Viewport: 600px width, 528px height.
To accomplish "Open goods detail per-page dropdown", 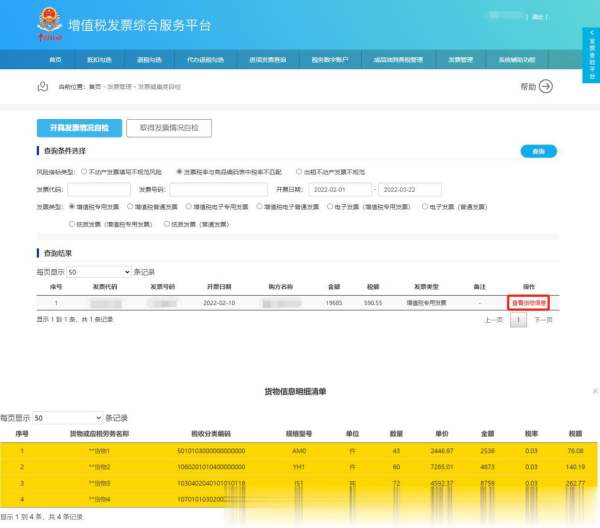I will 68,417.
